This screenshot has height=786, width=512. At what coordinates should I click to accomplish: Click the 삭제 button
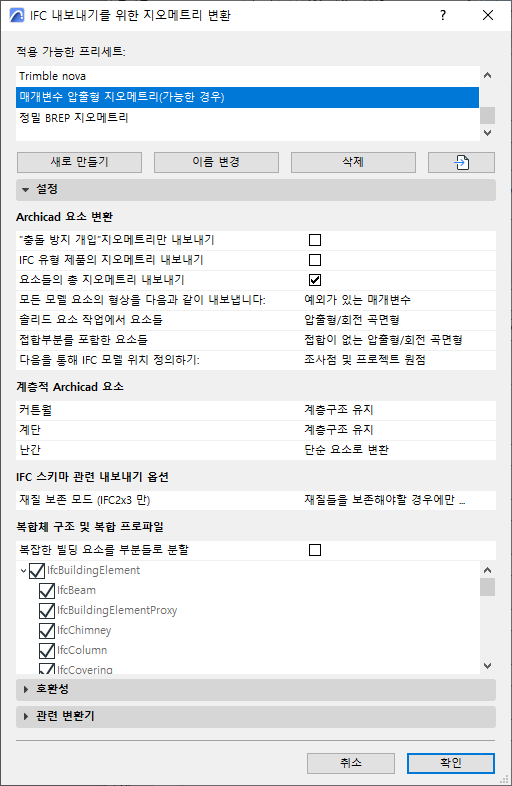click(x=353, y=162)
